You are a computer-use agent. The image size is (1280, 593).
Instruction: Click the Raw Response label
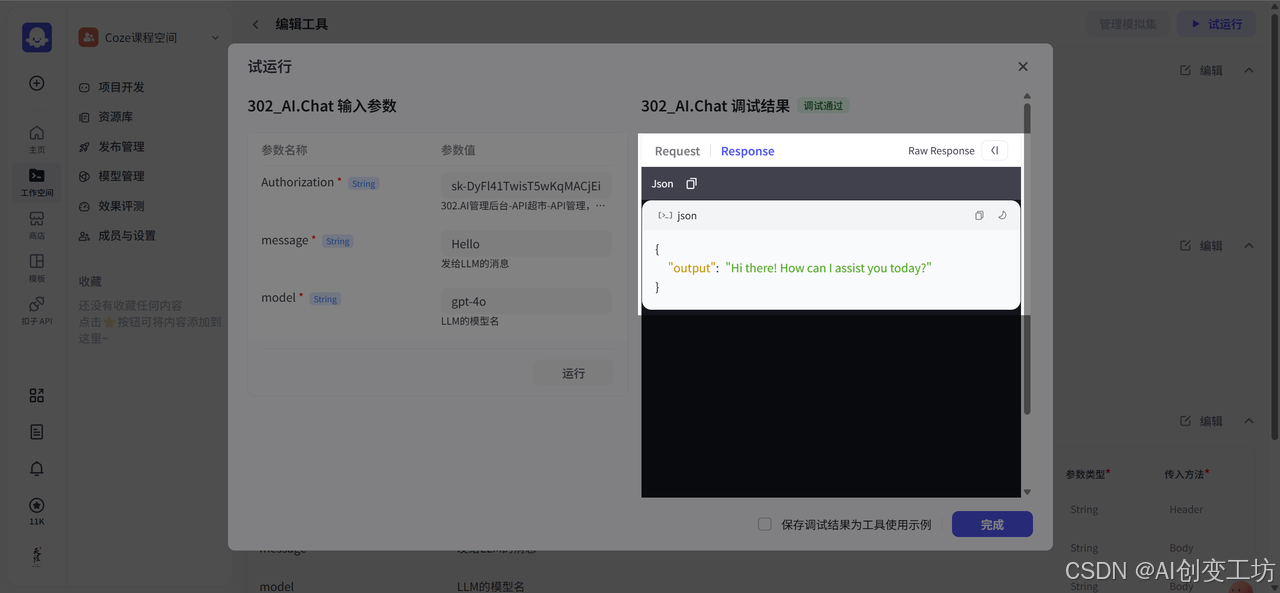click(941, 151)
